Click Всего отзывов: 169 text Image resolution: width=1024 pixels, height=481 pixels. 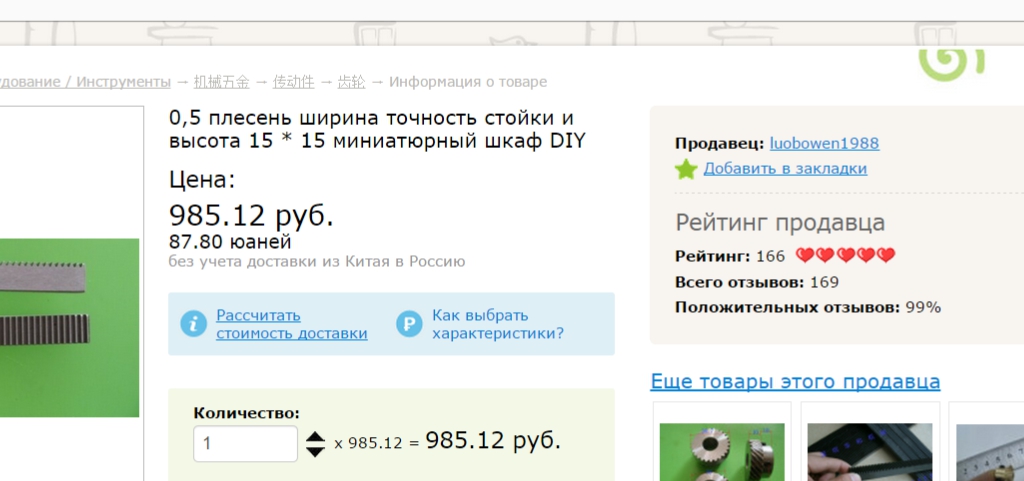pos(757,283)
